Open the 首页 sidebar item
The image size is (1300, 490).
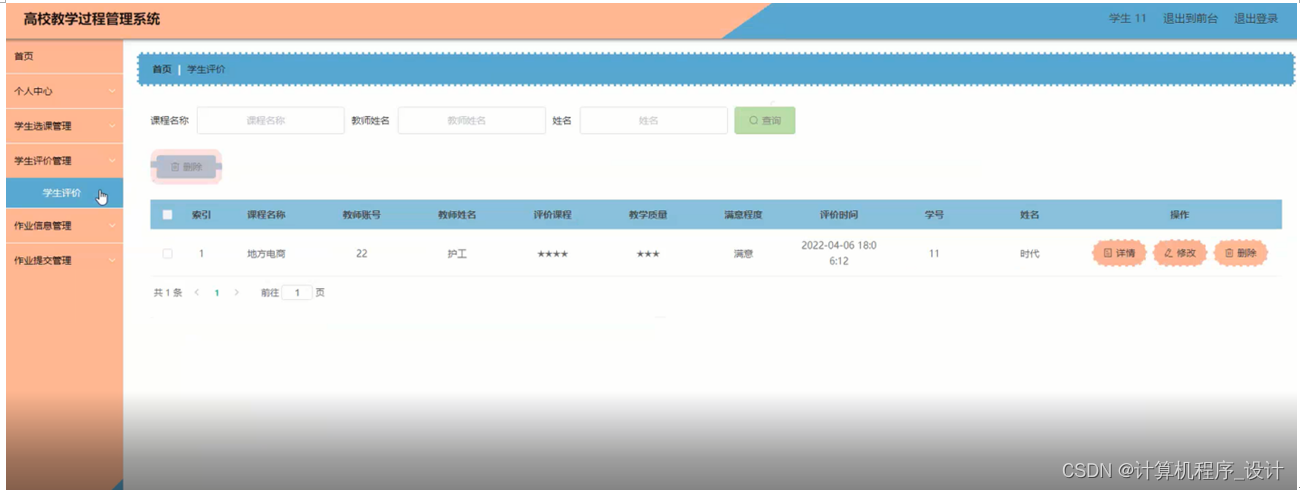64,56
